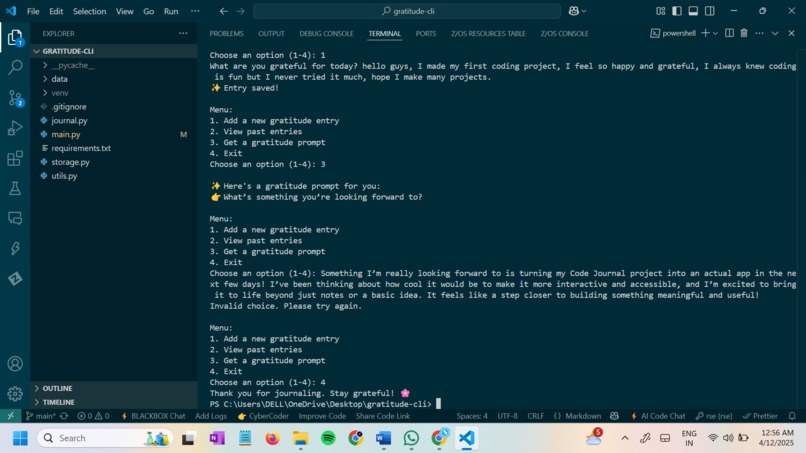Open the File menu

(33, 11)
